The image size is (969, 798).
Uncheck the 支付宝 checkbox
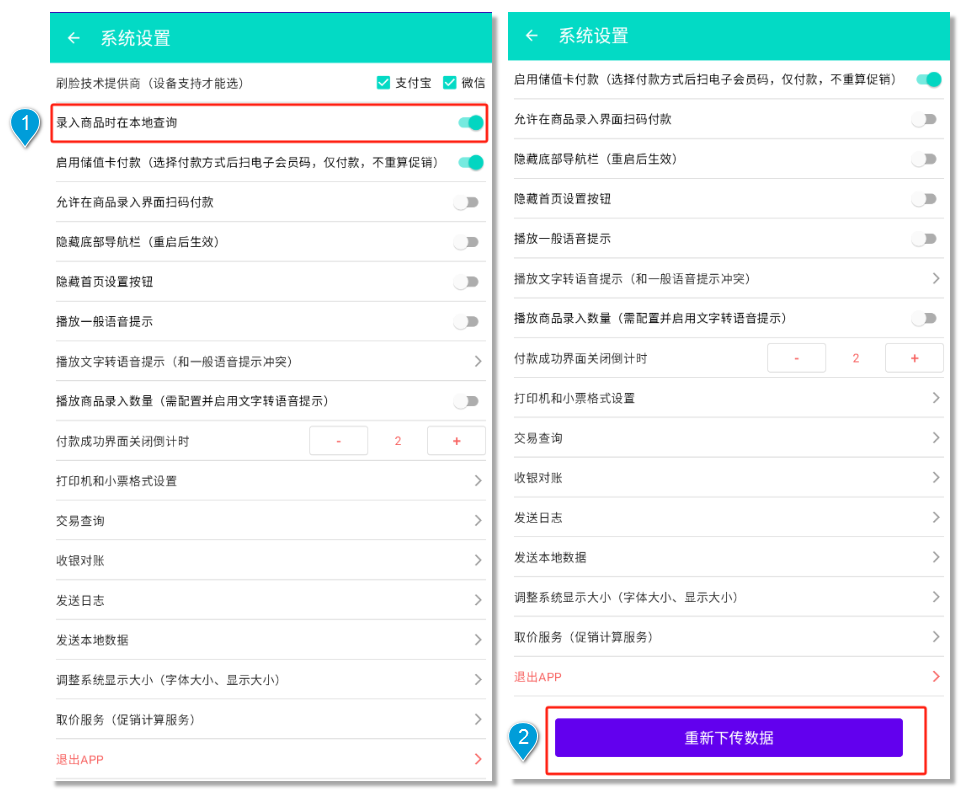pos(383,83)
